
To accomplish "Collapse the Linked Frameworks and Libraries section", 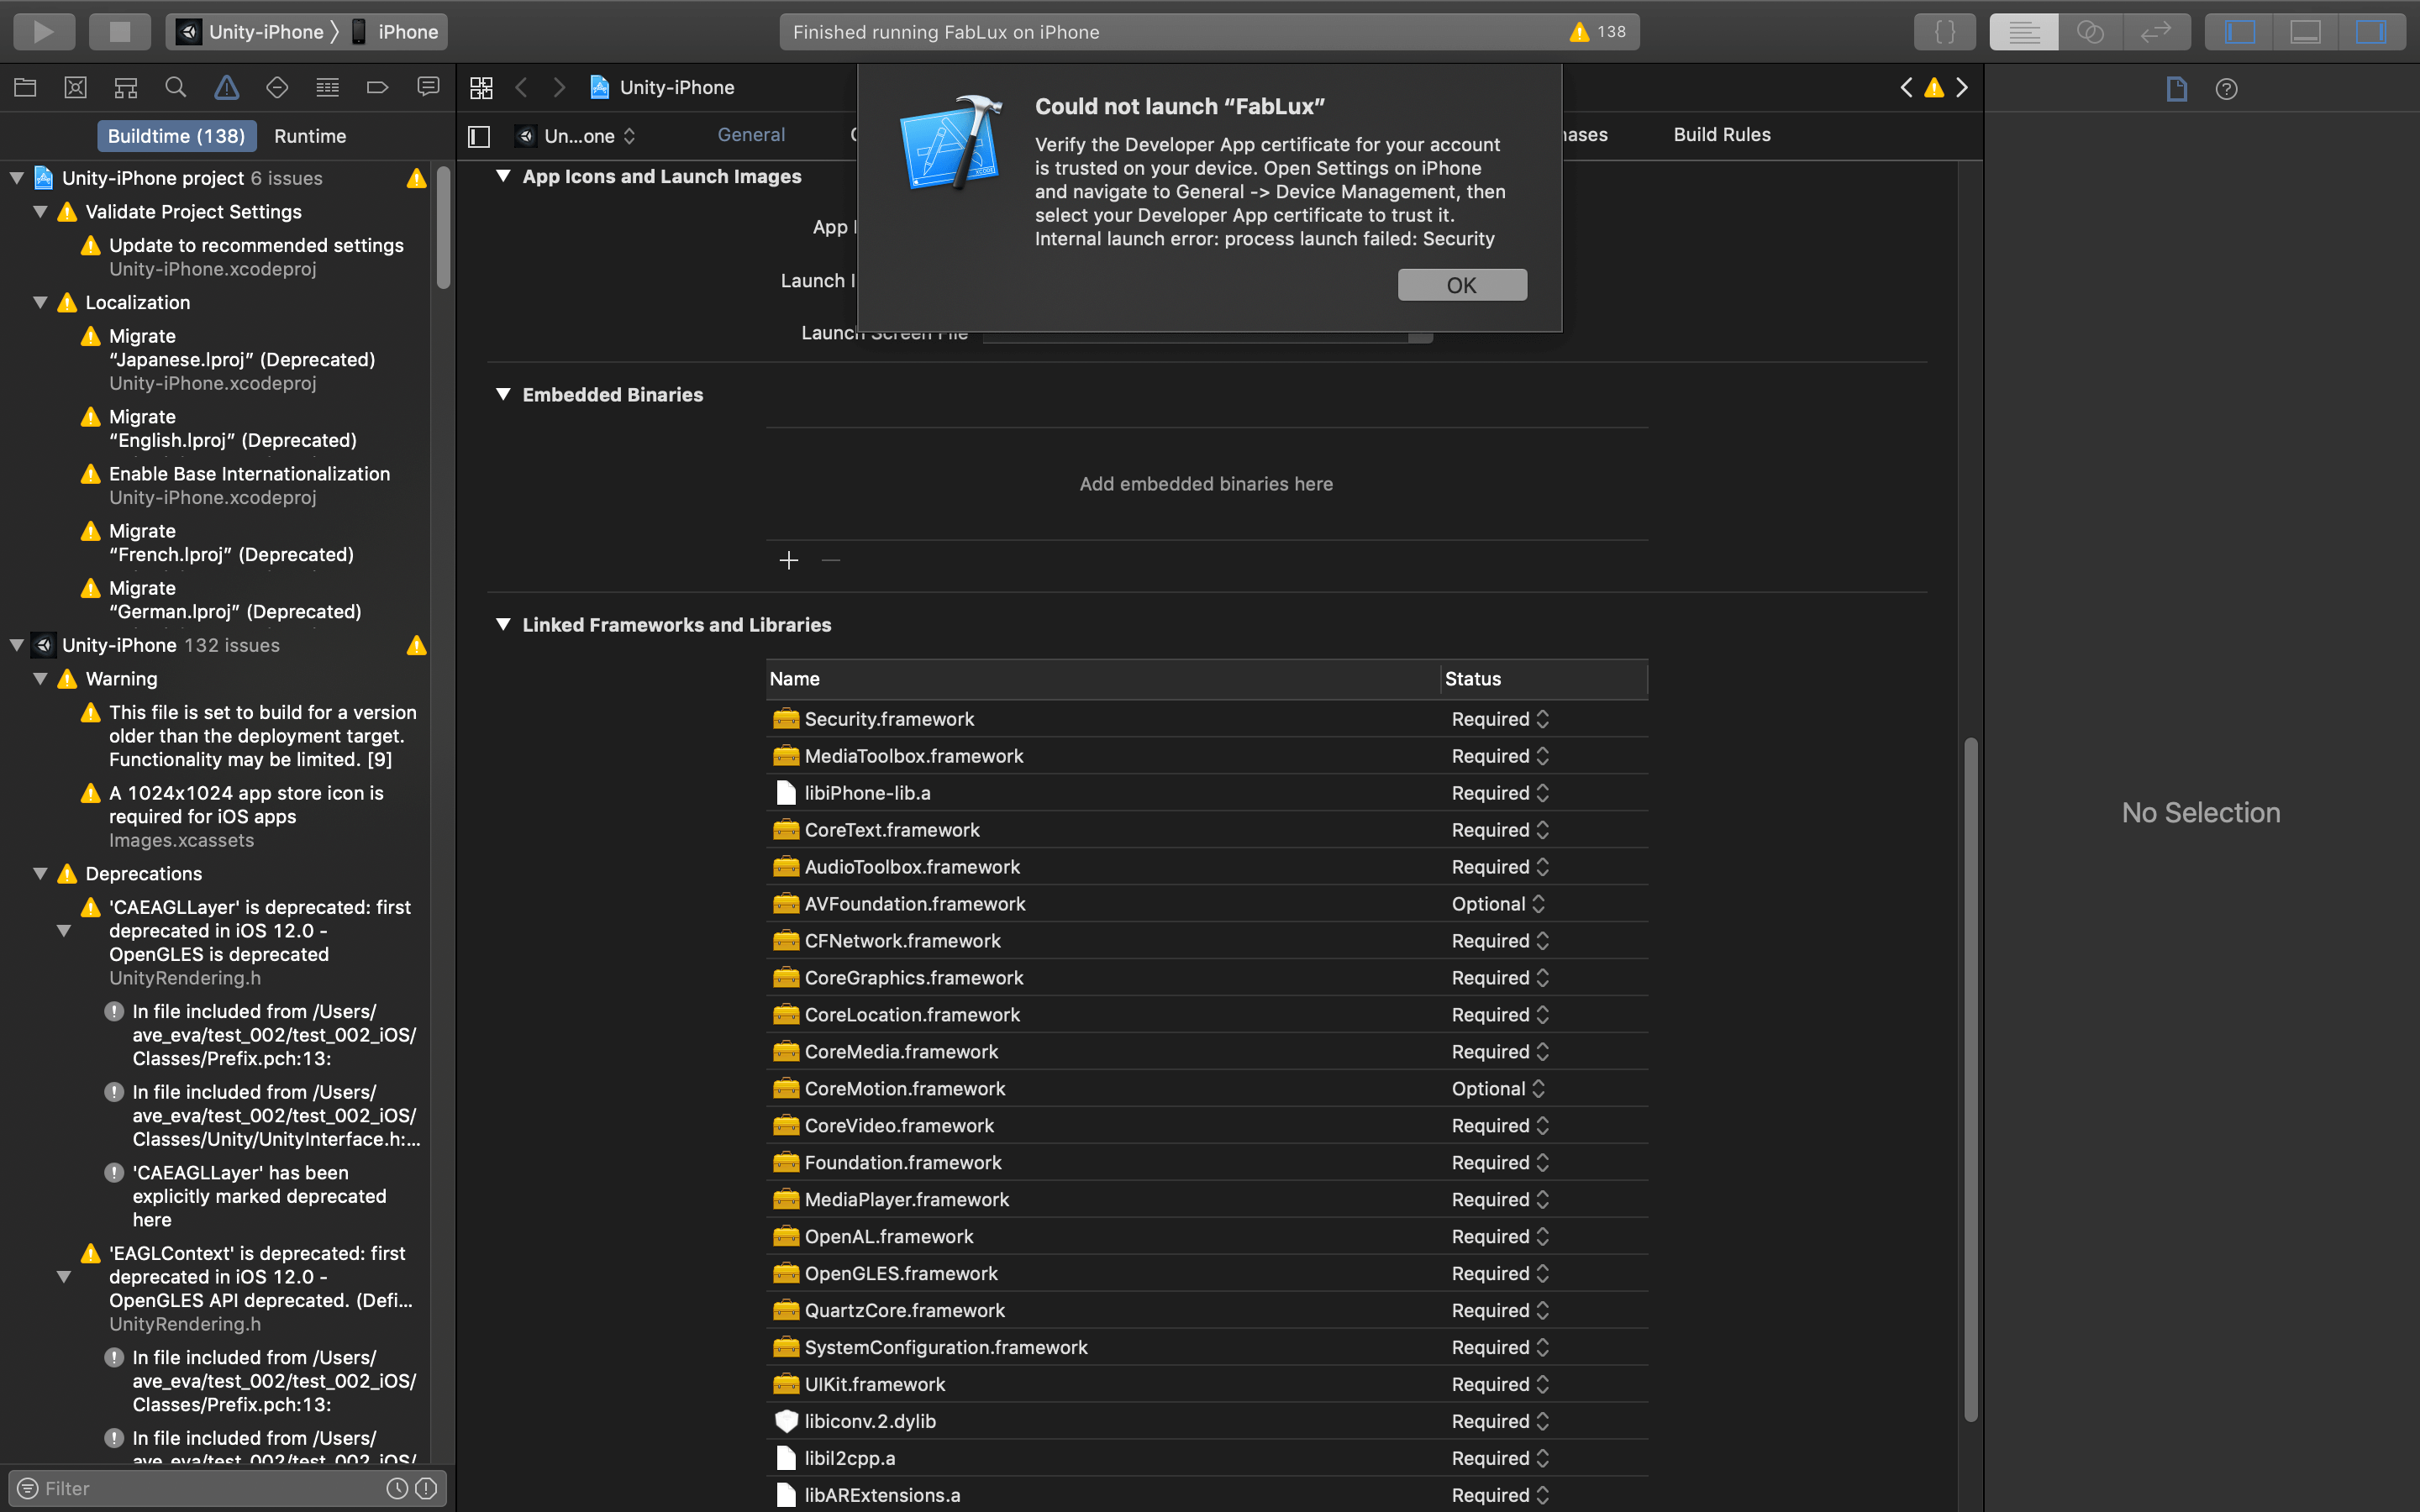I will (503, 624).
